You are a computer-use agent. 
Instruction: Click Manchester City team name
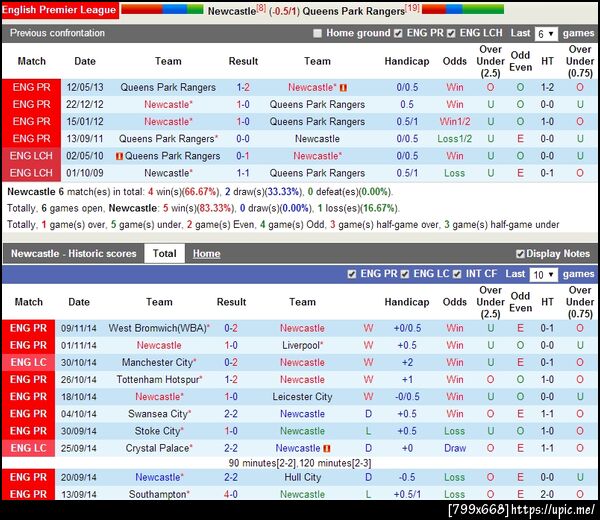pyautogui.click(x=159, y=362)
